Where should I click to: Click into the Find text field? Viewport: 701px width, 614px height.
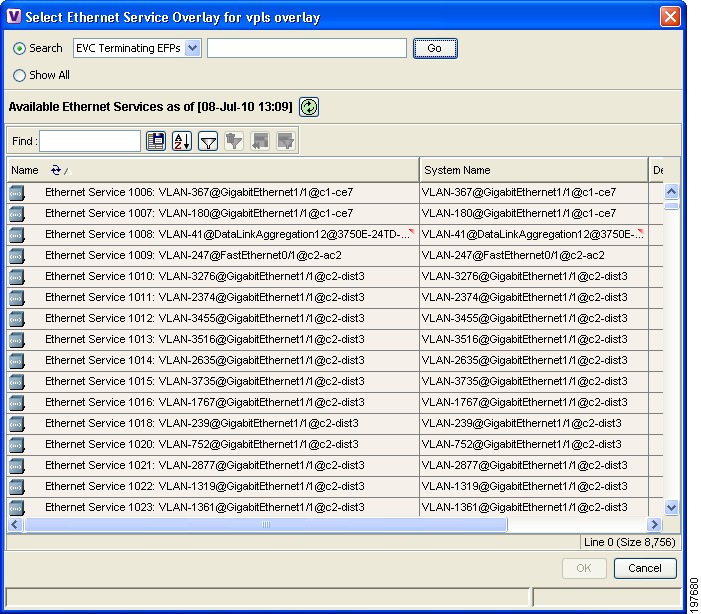pos(90,141)
